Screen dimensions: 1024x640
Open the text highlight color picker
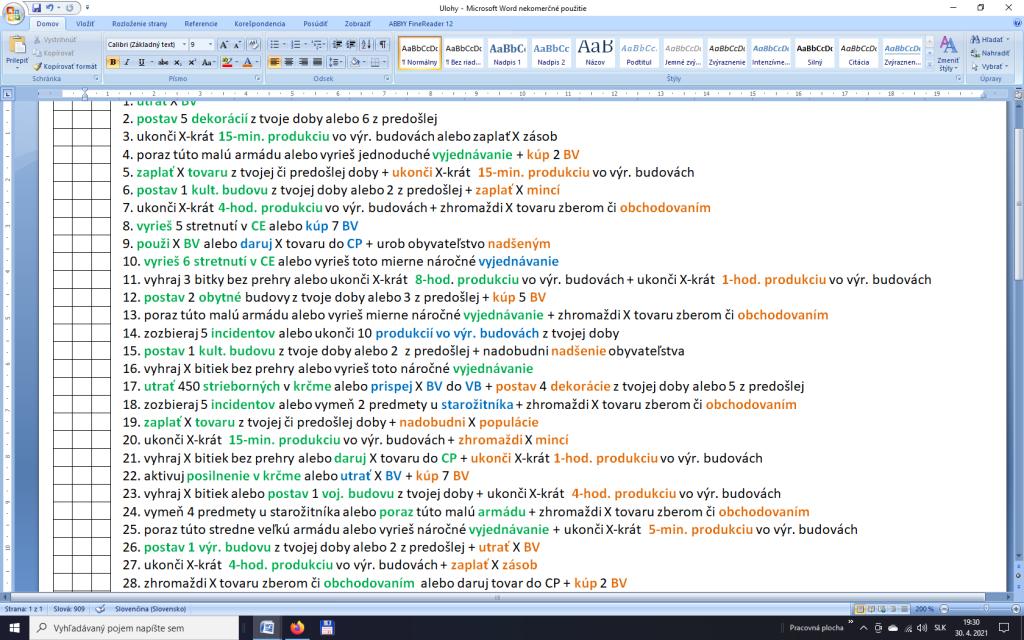click(227, 62)
